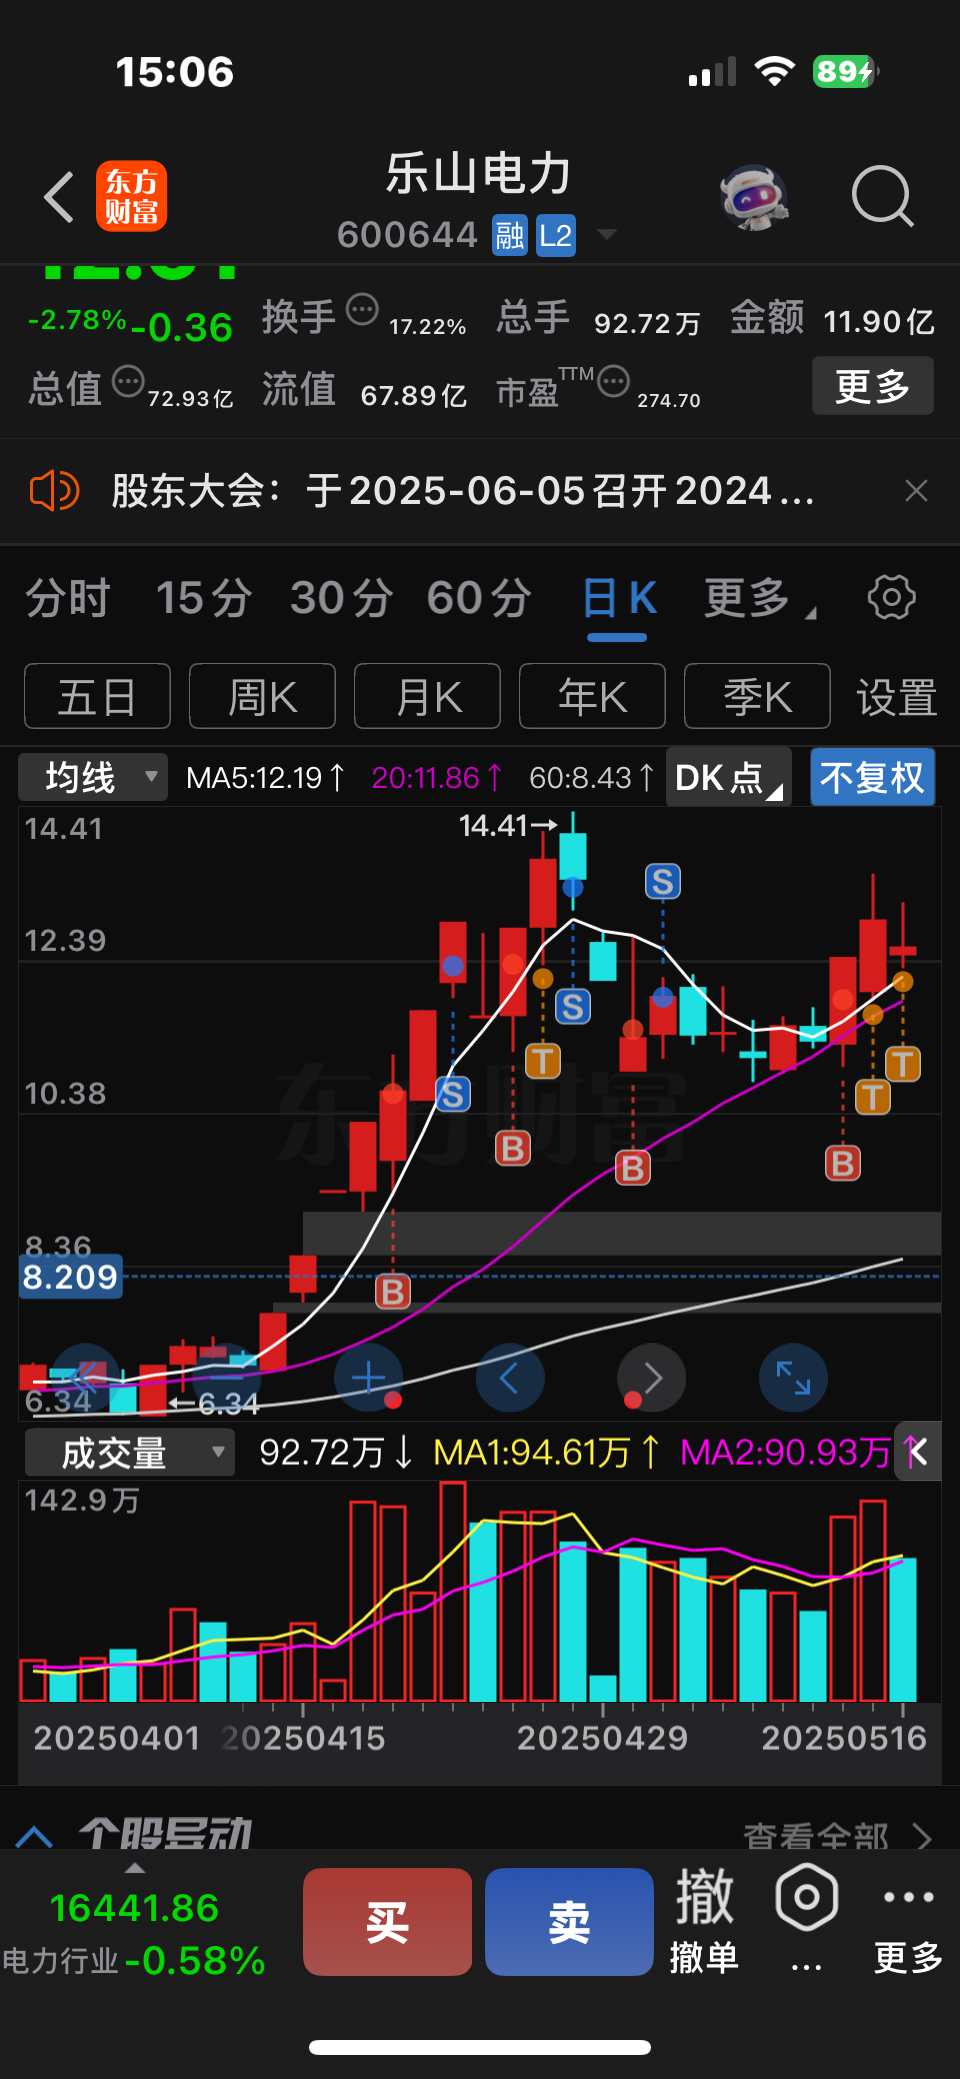Collapse the 个股异动 section chevron
This screenshot has width=960, height=2079.
pyautogui.click(x=35, y=1836)
